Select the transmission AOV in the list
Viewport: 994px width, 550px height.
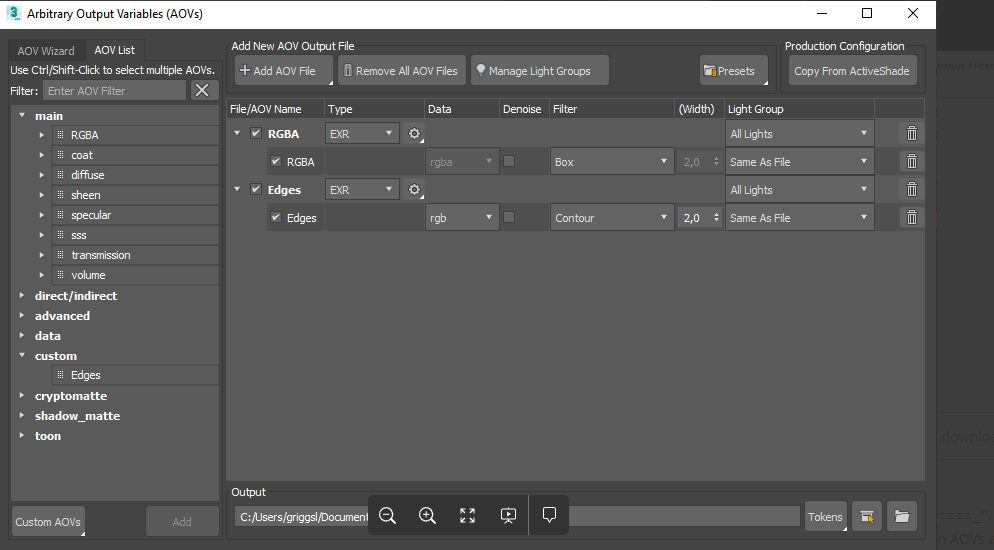(x=135, y=255)
